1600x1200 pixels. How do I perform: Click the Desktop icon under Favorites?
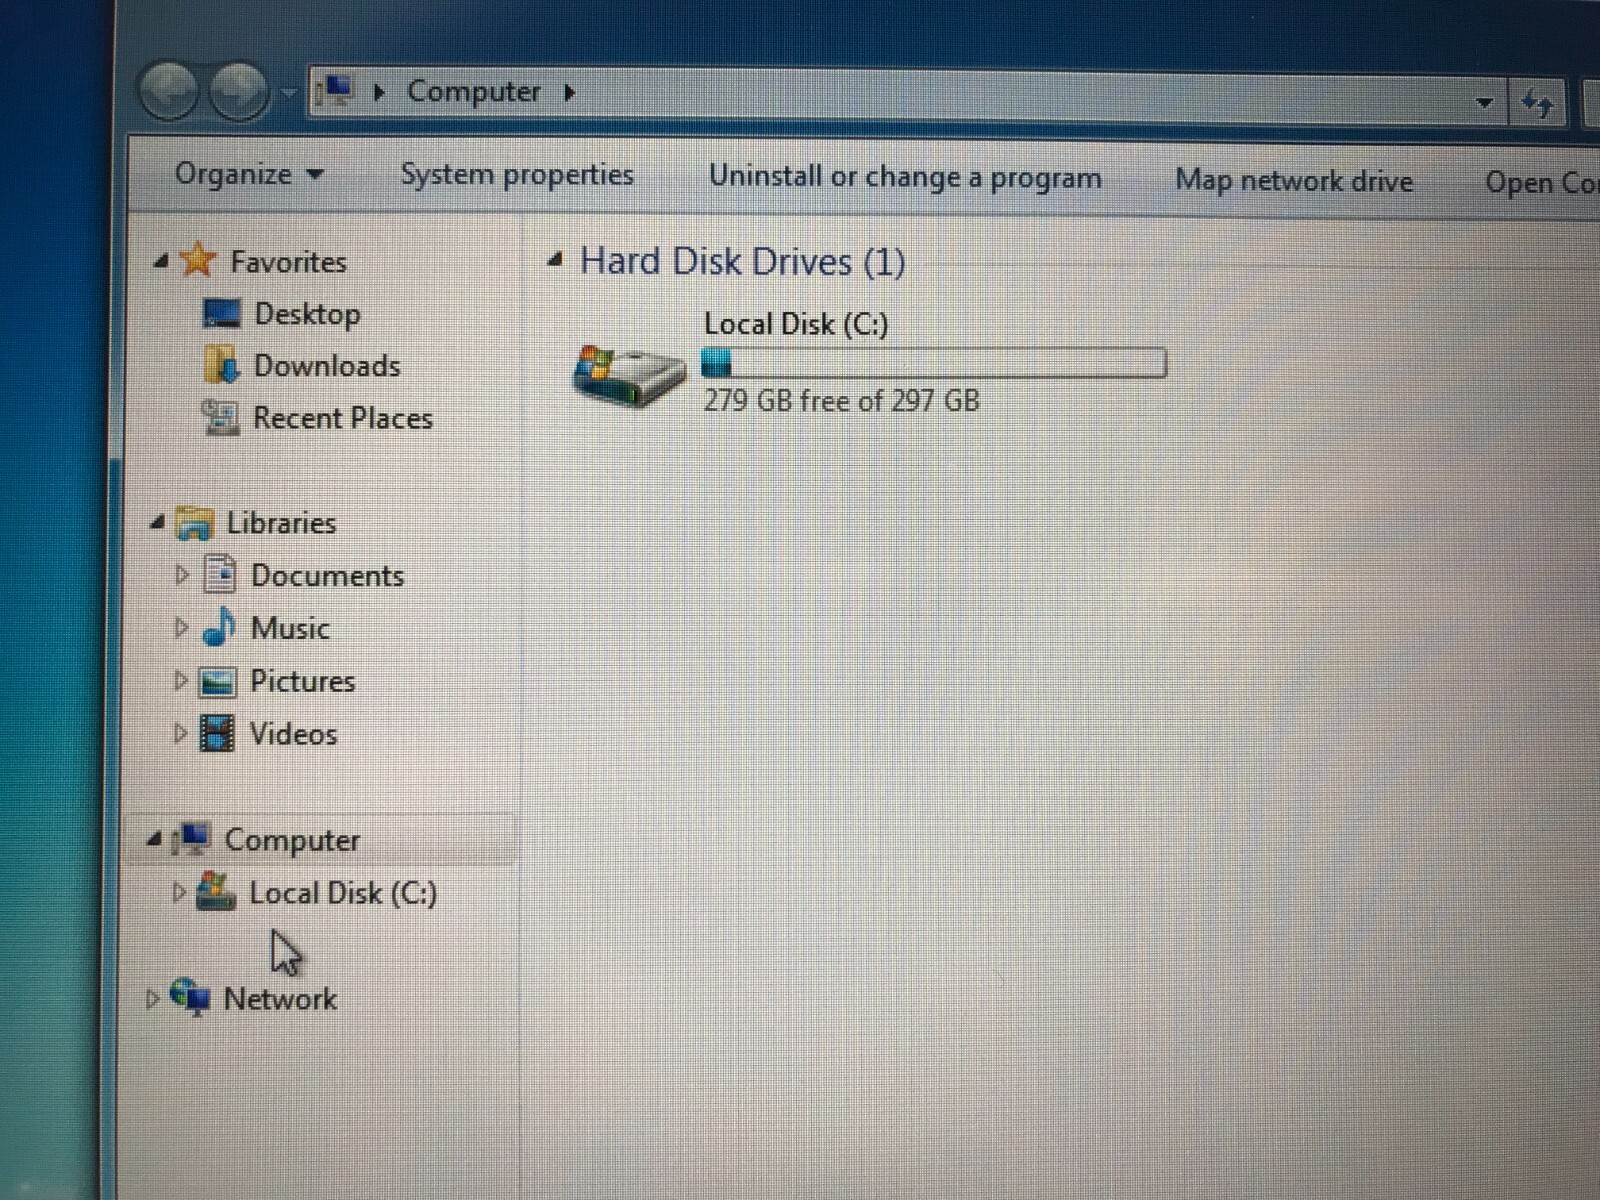tap(221, 314)
